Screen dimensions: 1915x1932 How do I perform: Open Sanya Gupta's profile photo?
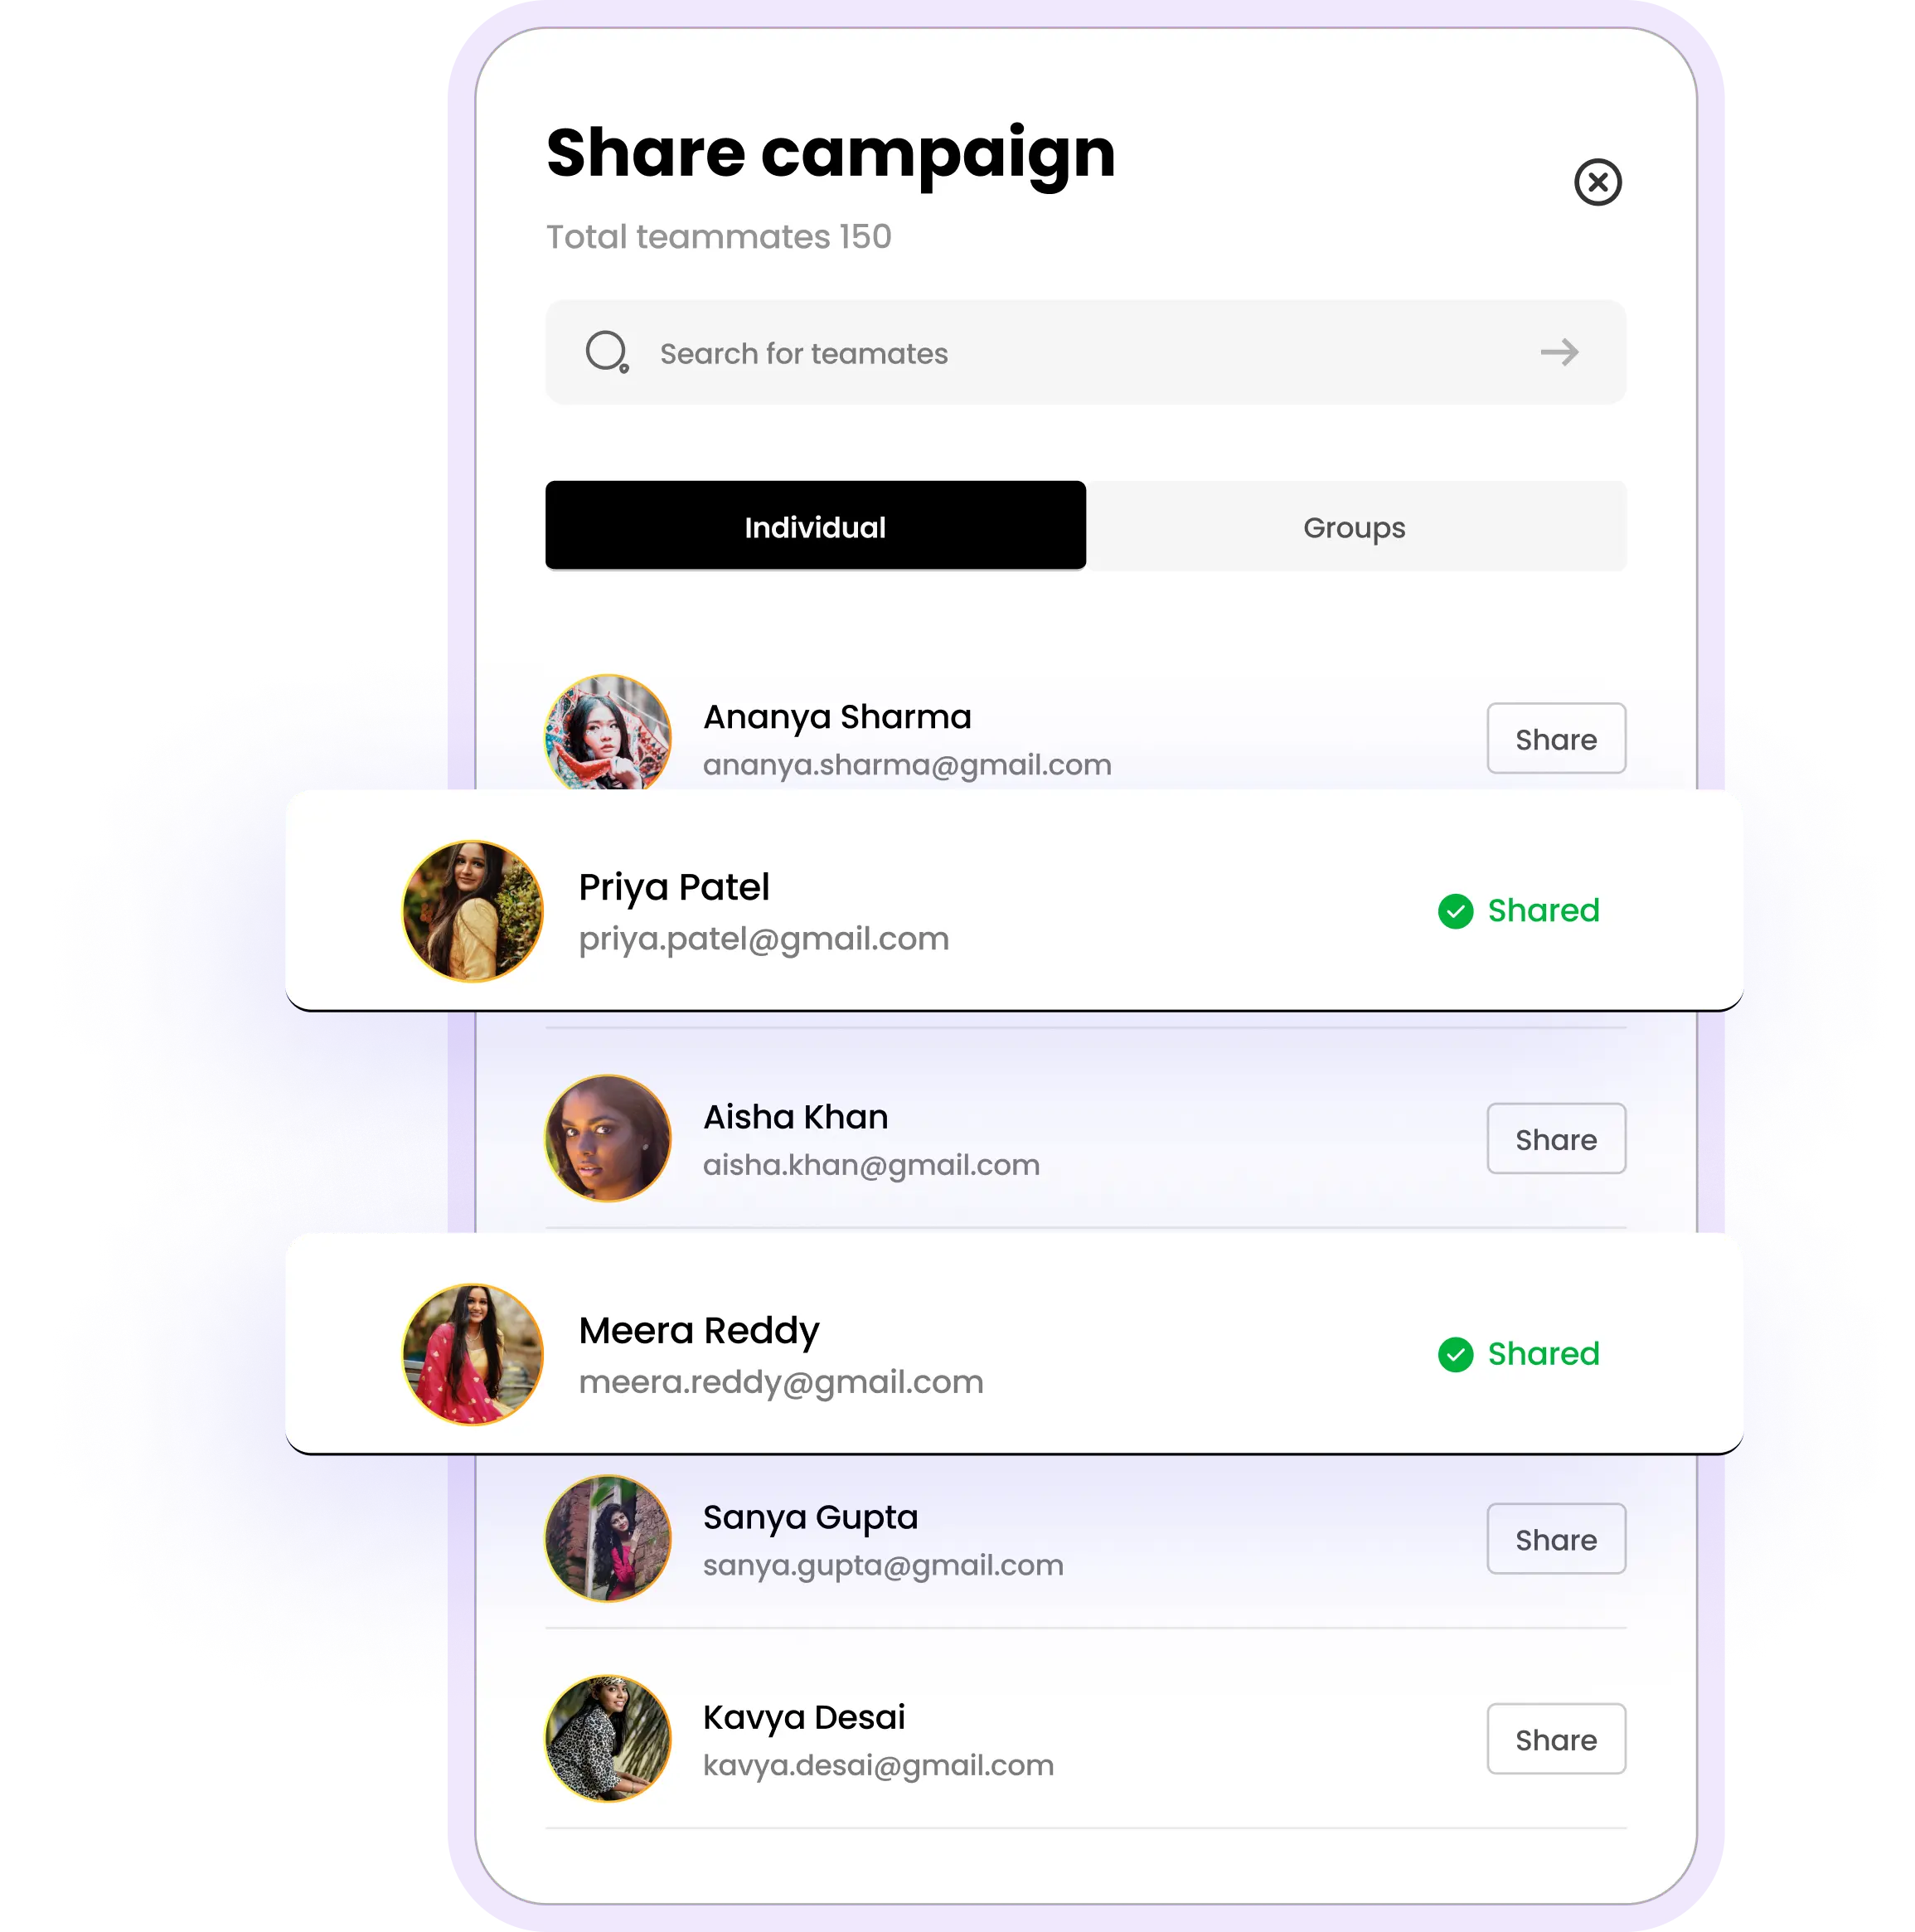607,1538
